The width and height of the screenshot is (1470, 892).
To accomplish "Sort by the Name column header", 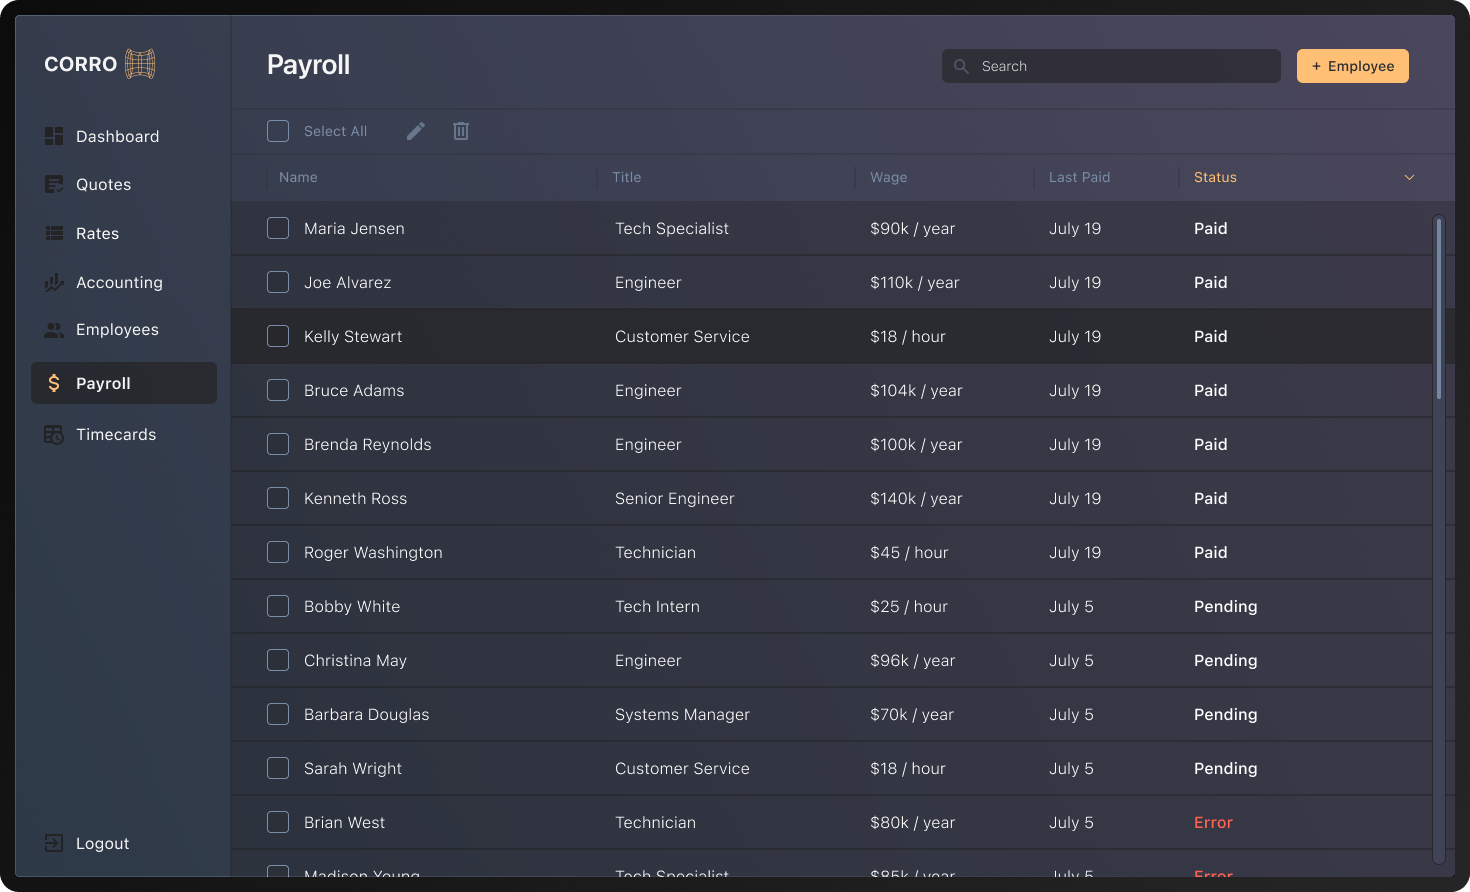I will (x=298, y=177).
